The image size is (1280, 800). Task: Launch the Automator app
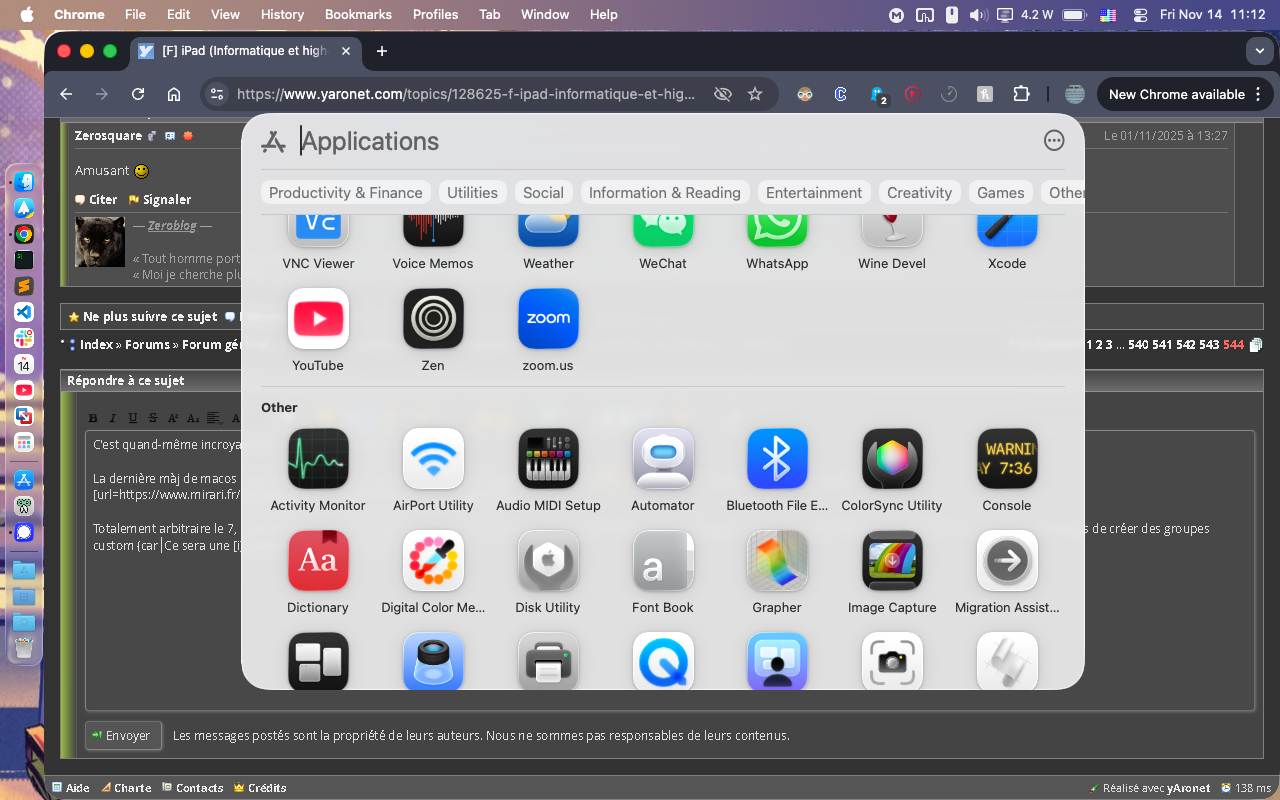click(663, 459)
